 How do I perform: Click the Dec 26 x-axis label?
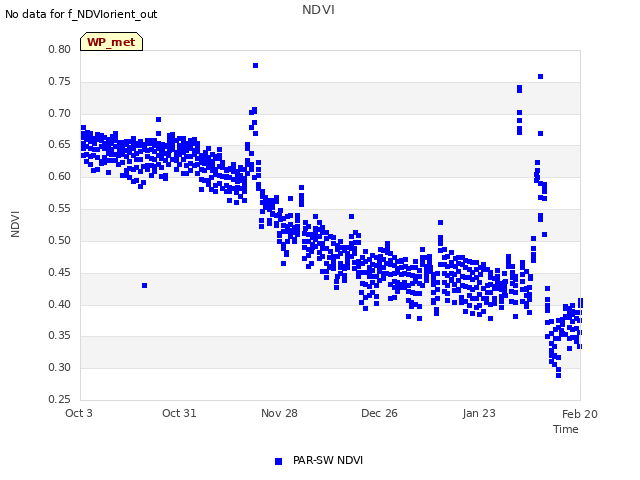[x=379, y=413]
